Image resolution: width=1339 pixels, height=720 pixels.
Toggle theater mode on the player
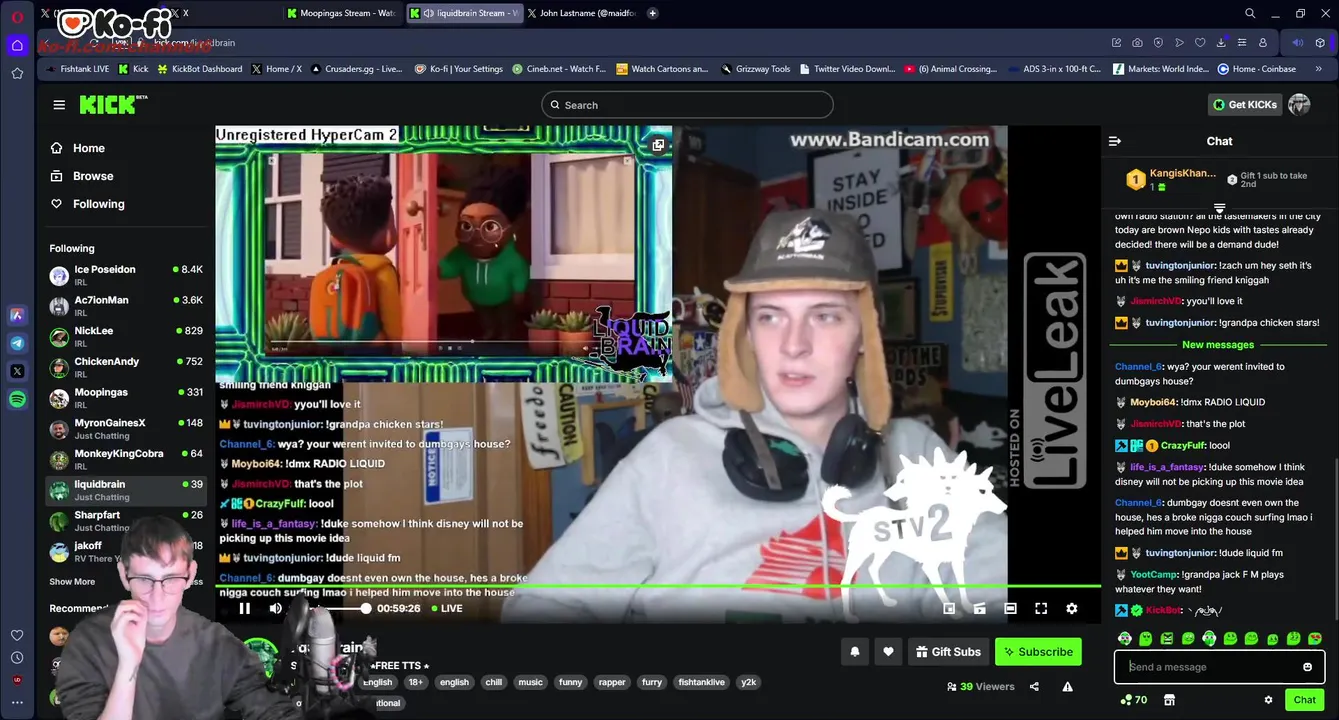tap(1010, 608)
